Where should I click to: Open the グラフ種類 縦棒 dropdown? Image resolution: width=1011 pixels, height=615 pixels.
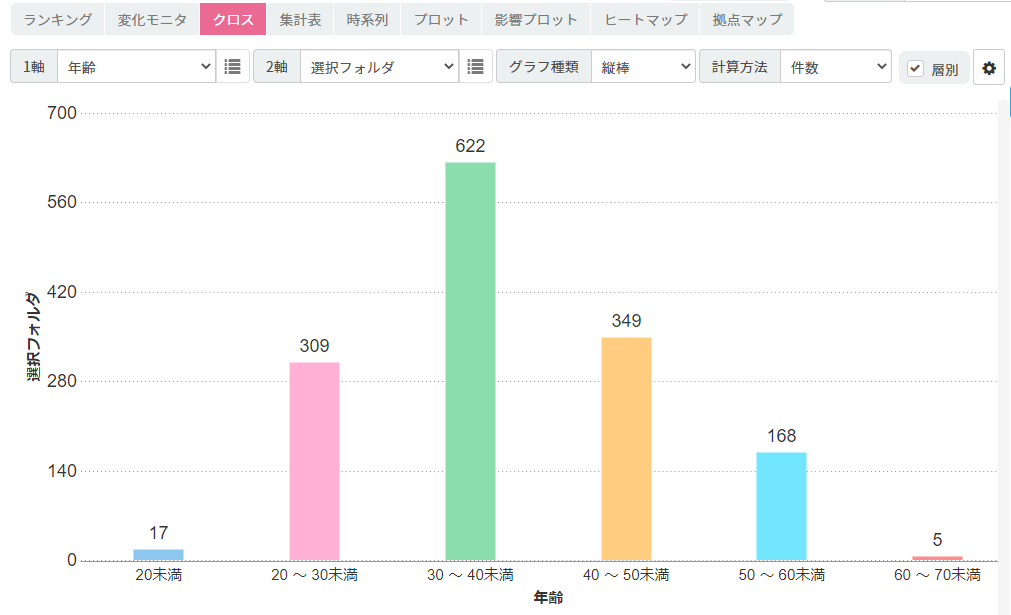tap(642, 67)
